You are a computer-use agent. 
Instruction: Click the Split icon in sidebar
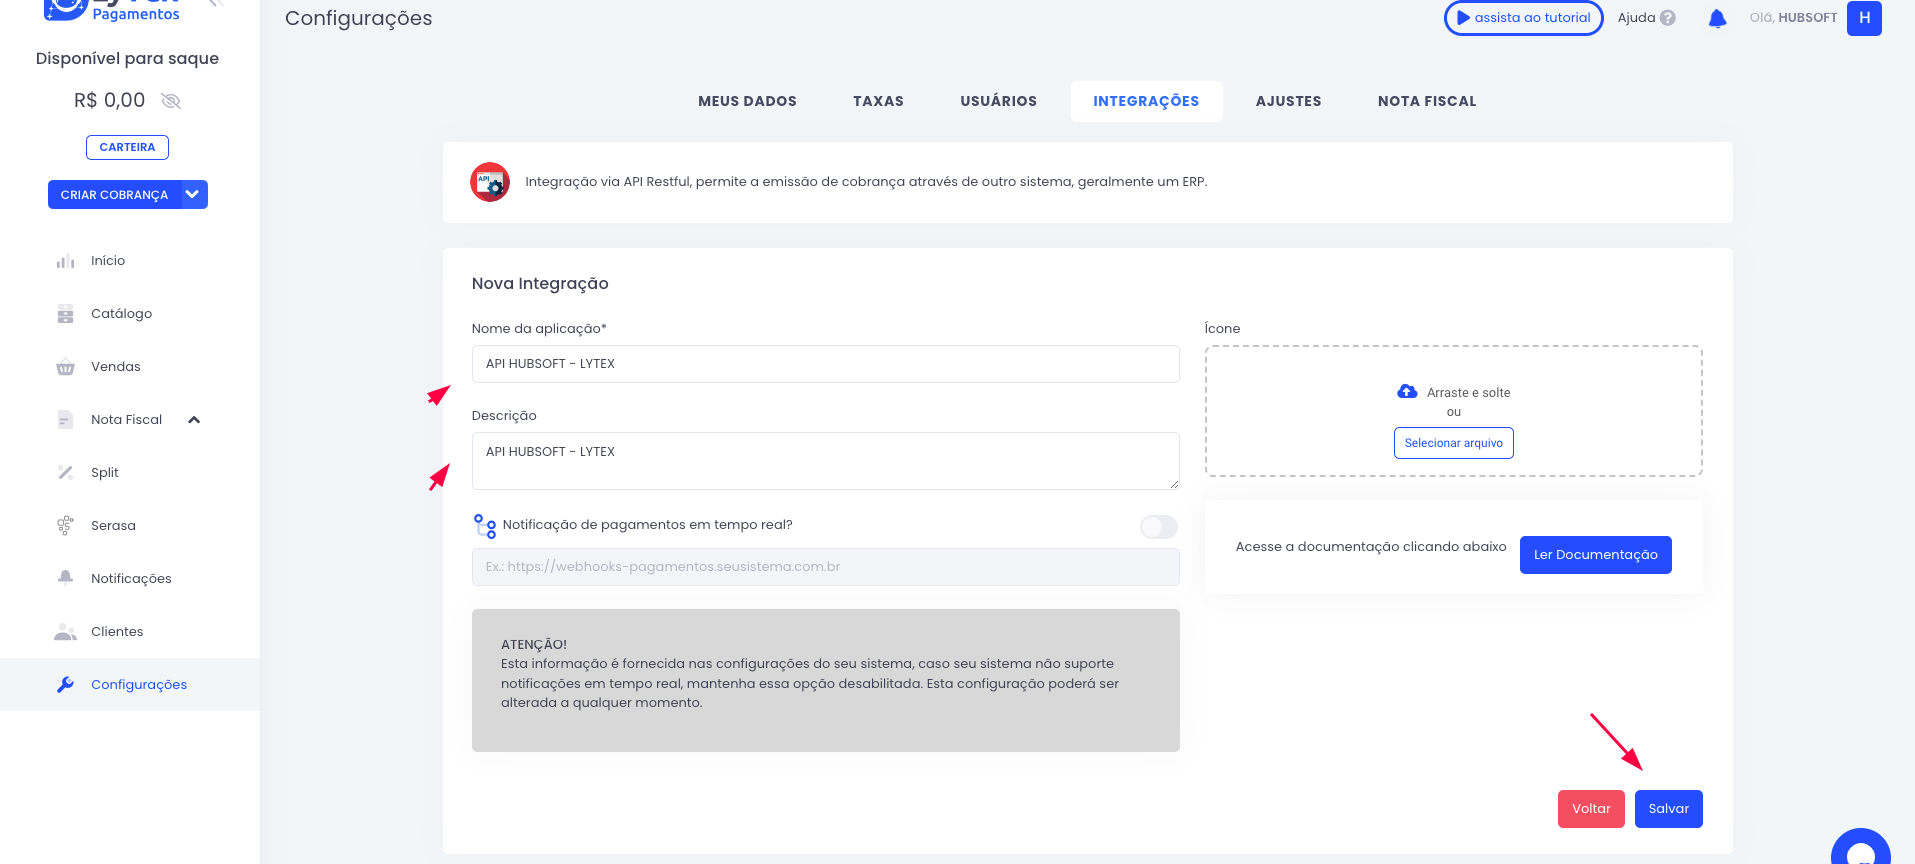tap(66, 473)
